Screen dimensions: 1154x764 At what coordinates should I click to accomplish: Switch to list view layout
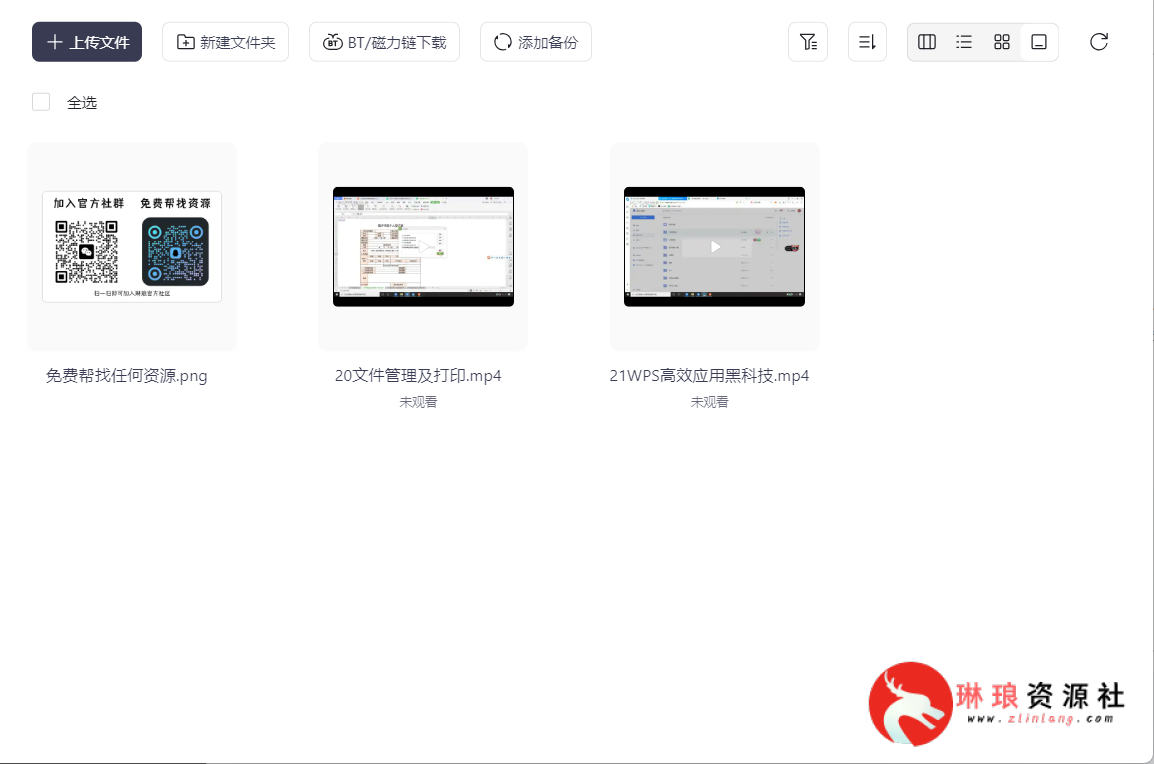point(964,42)
